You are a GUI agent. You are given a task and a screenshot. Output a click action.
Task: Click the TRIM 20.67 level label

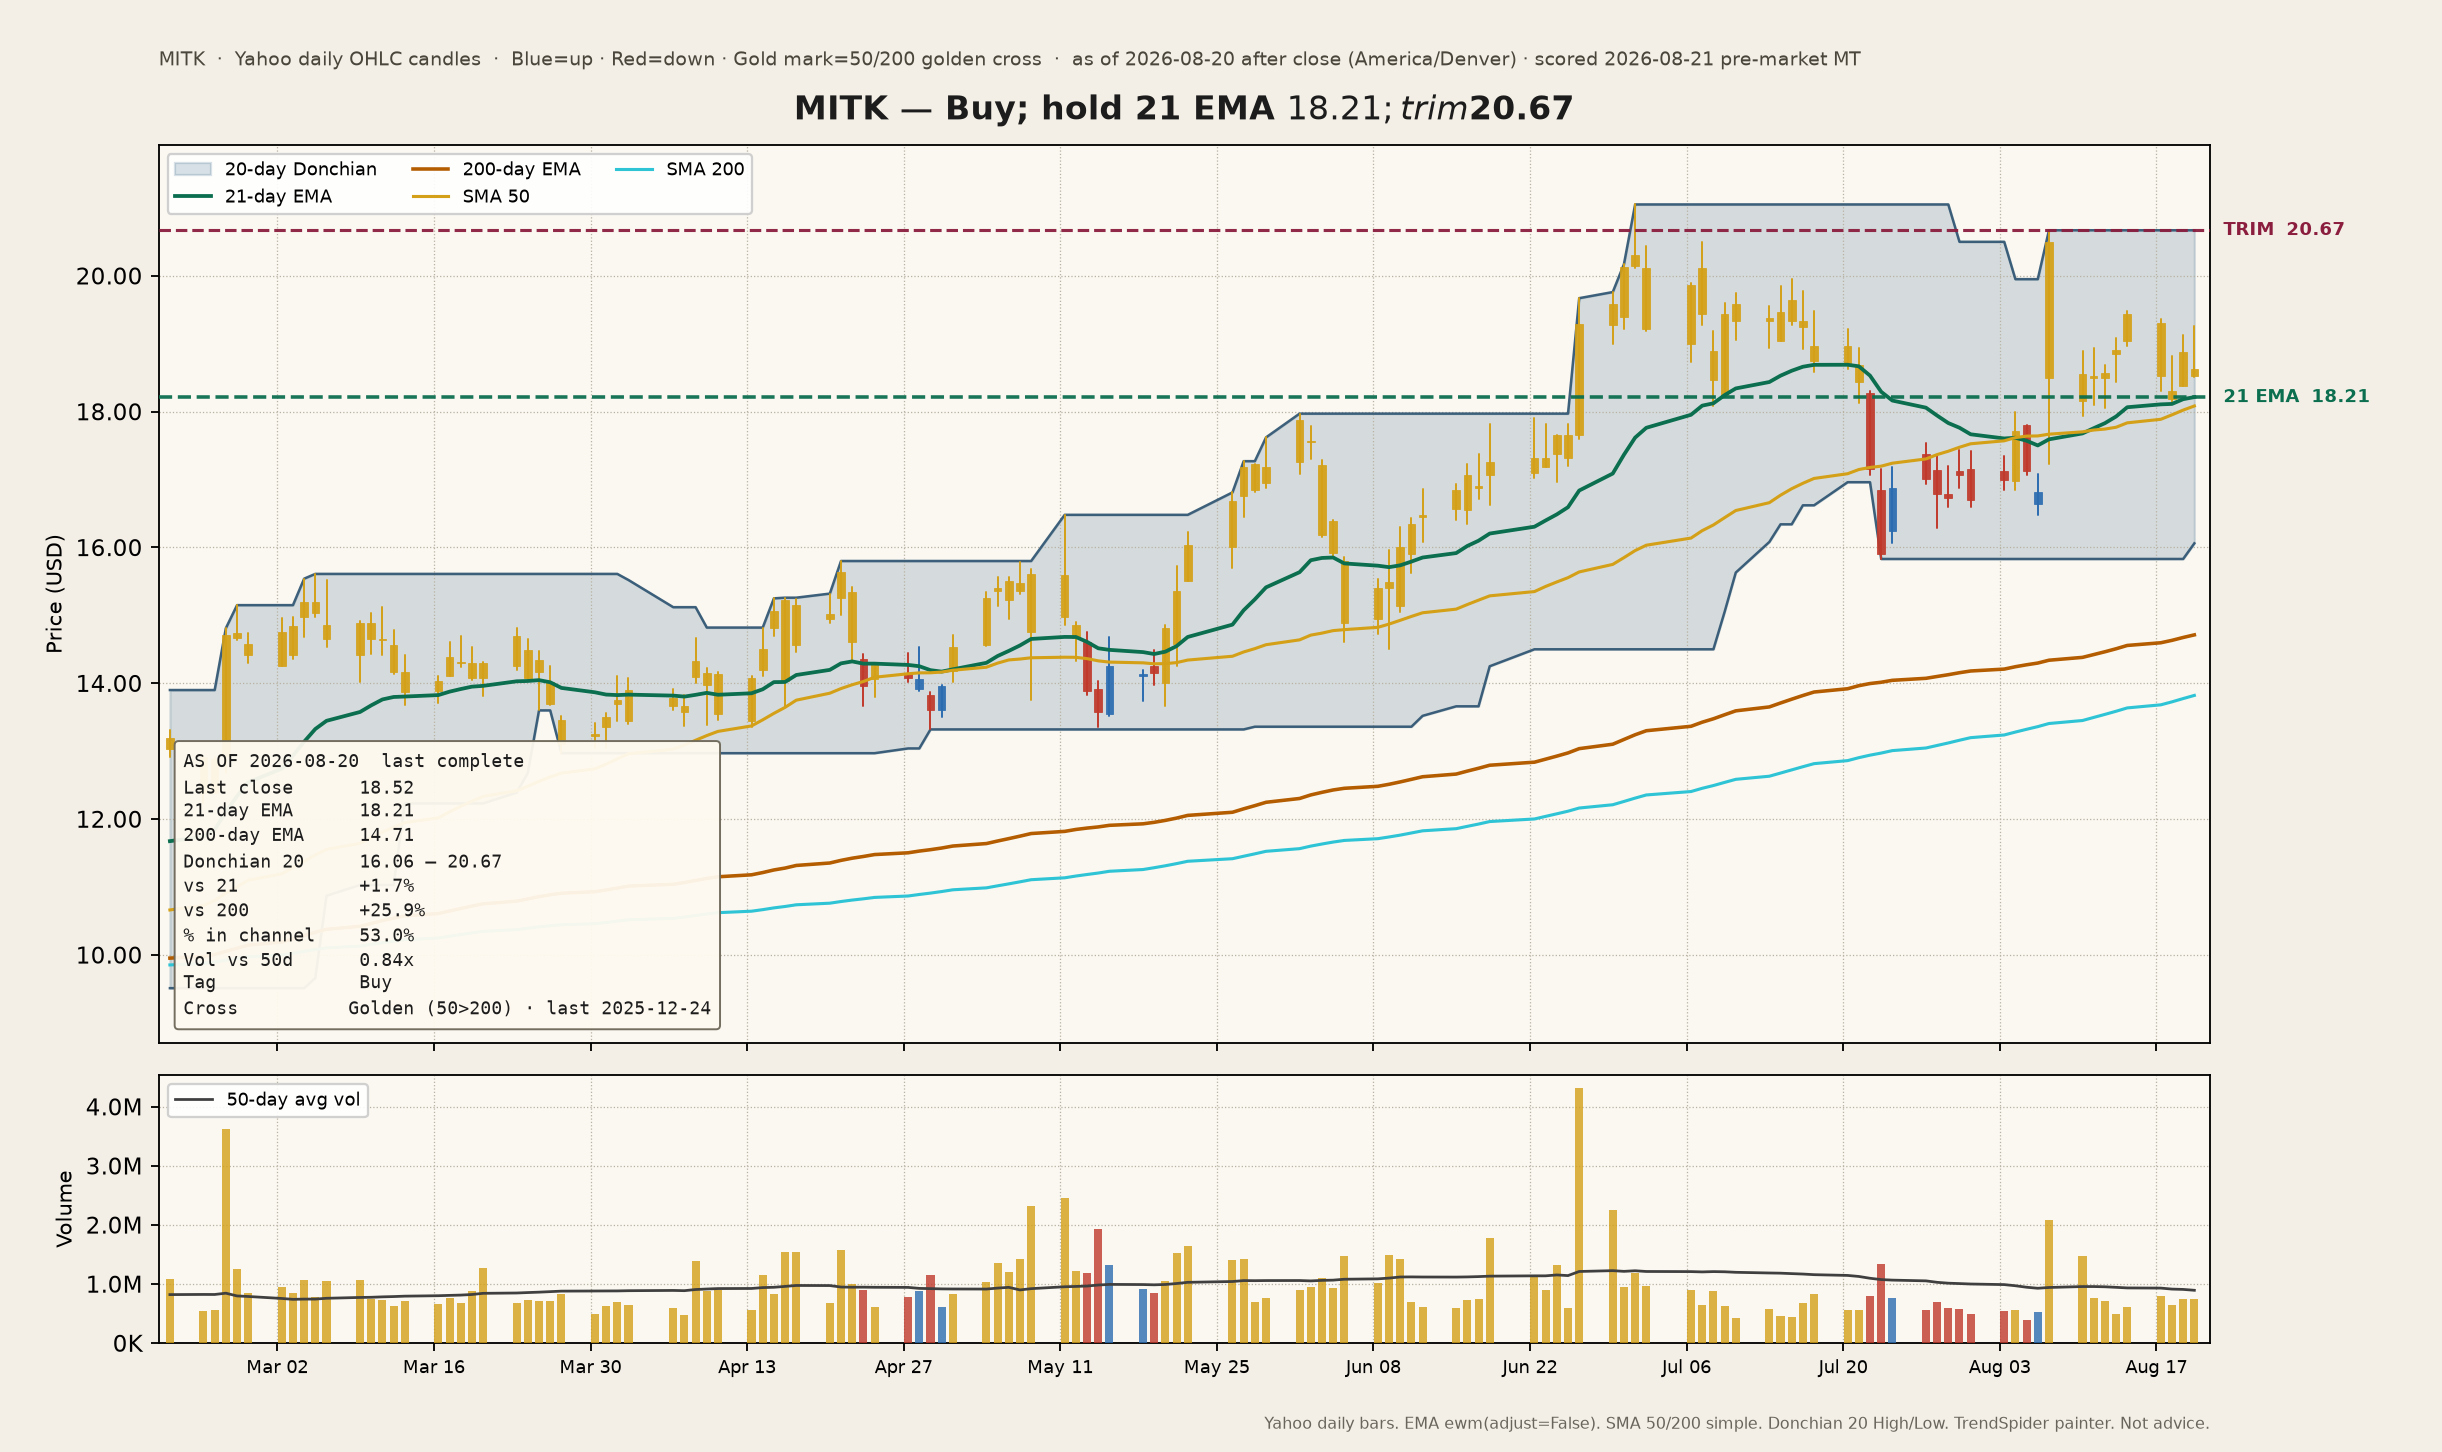tap(2283, 229)
